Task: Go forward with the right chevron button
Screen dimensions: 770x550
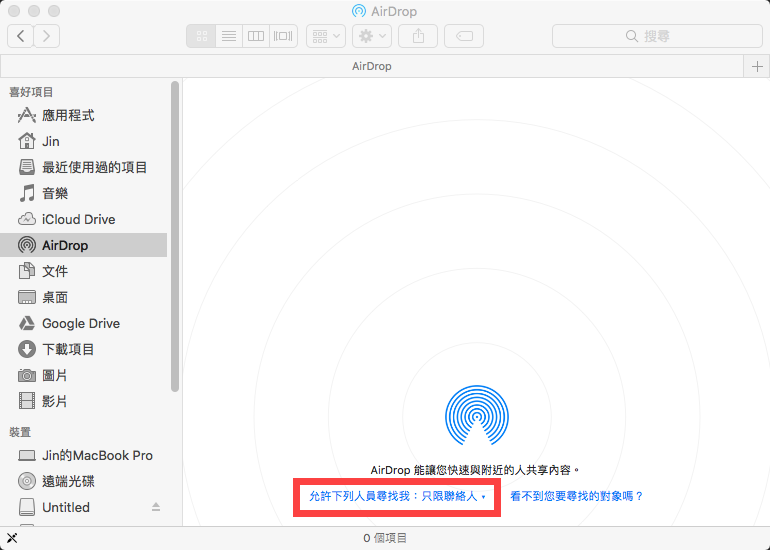Action: point(47,36)
